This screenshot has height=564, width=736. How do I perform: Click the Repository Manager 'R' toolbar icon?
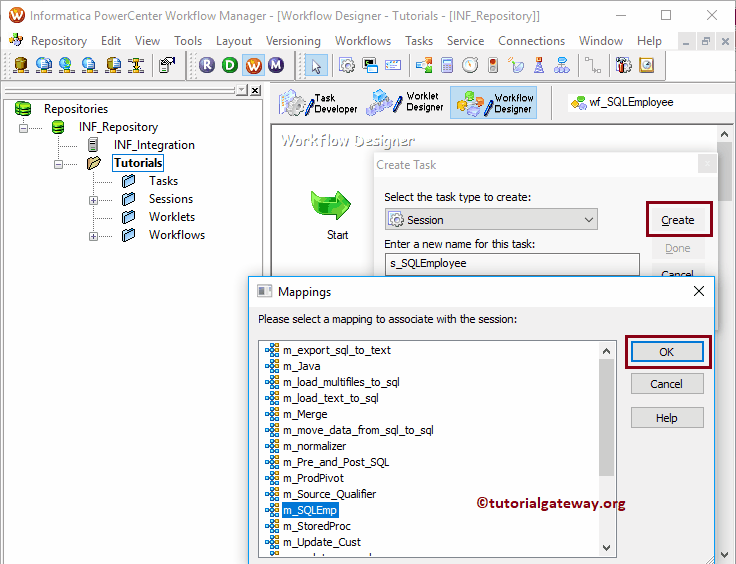click(207, 65)
